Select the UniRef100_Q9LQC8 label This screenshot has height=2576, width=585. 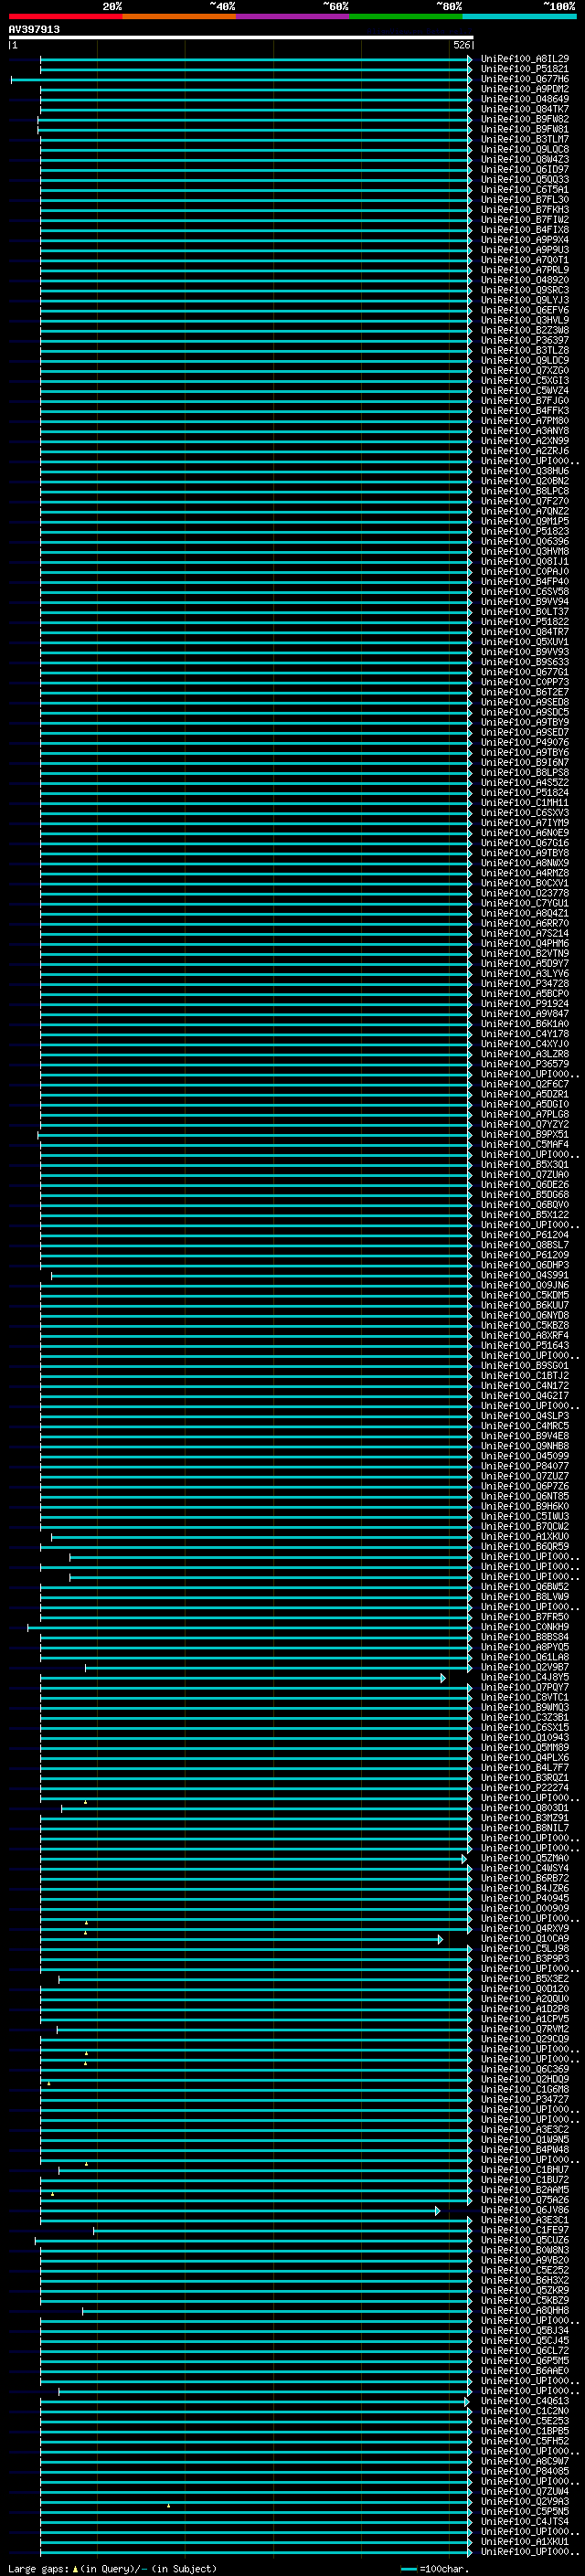click(525, 149)
